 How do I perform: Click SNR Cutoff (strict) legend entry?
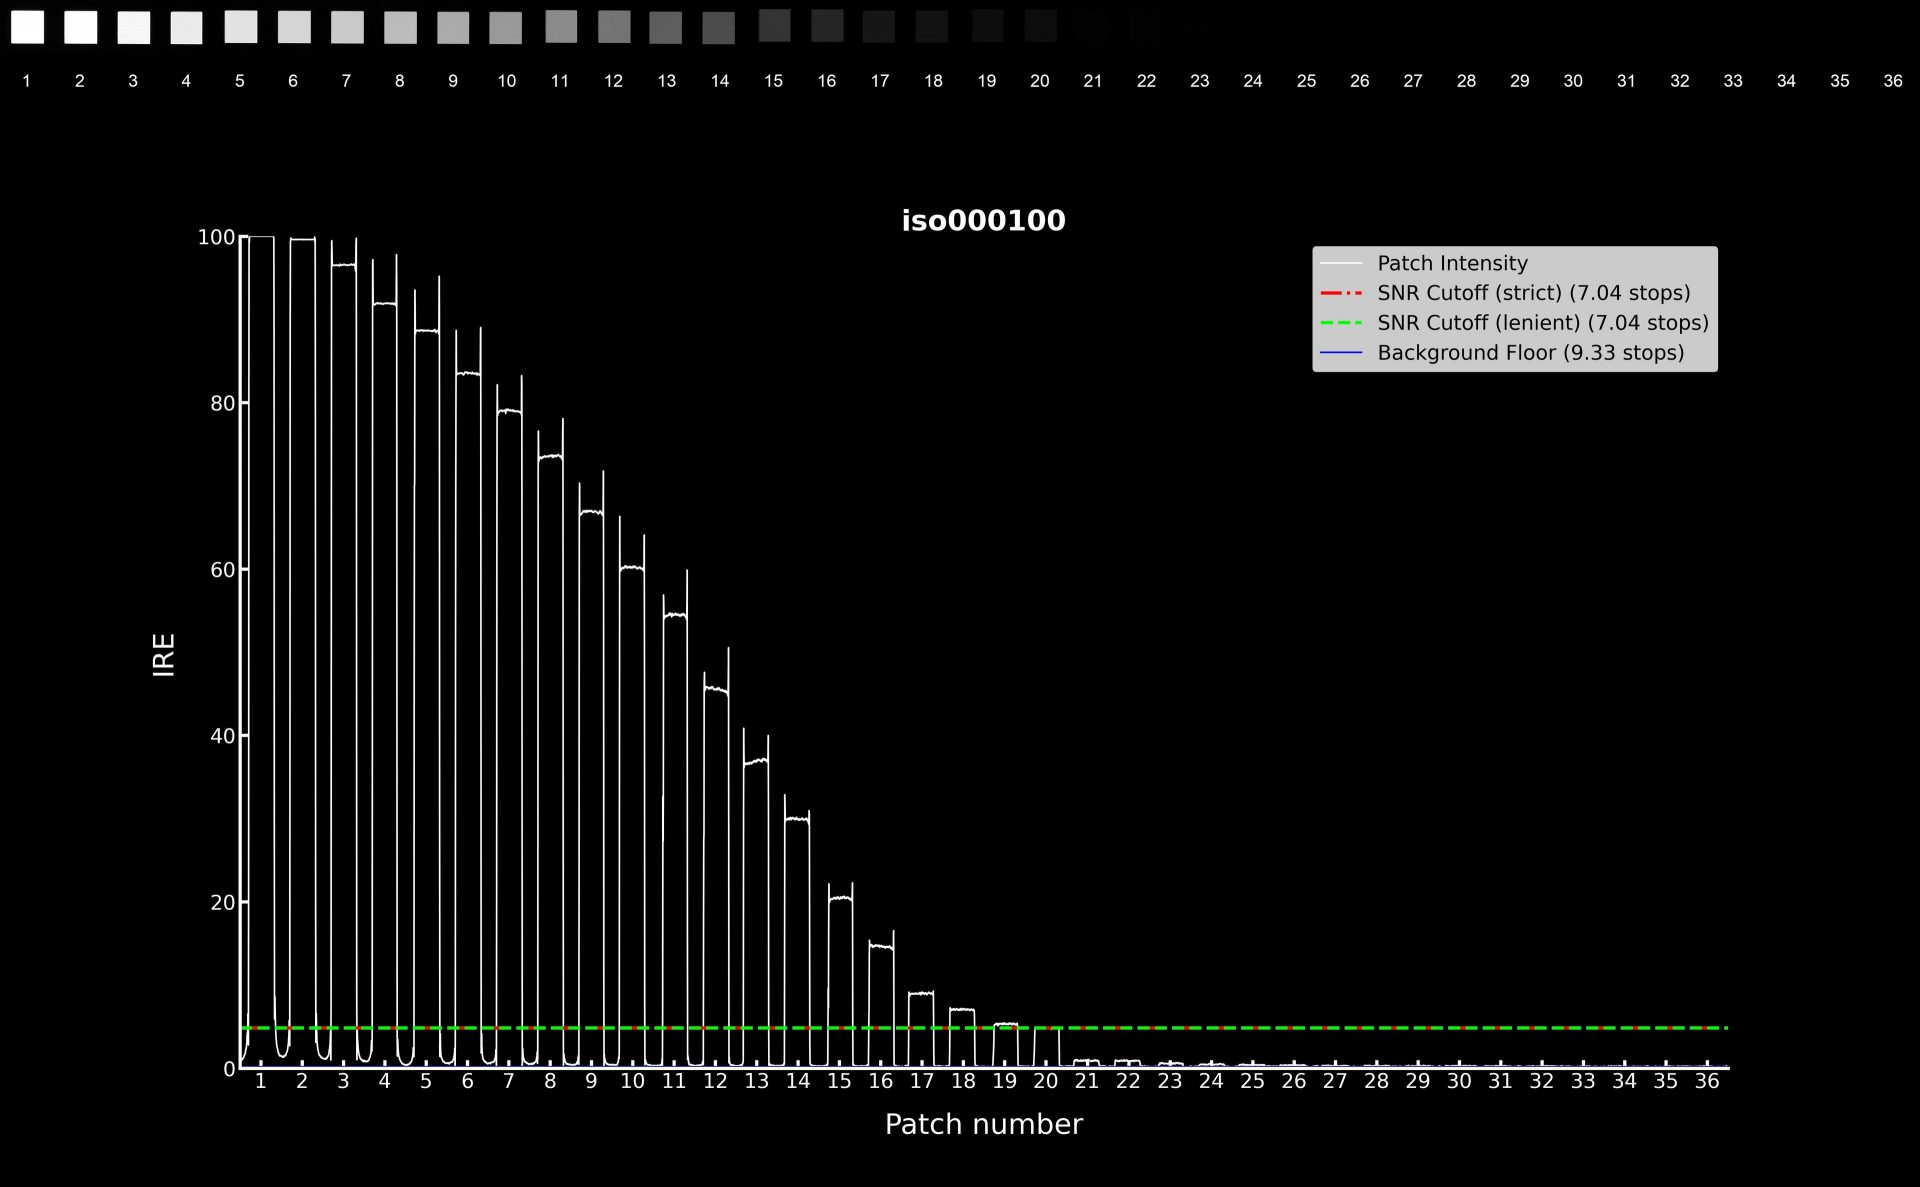[1533, 293]
